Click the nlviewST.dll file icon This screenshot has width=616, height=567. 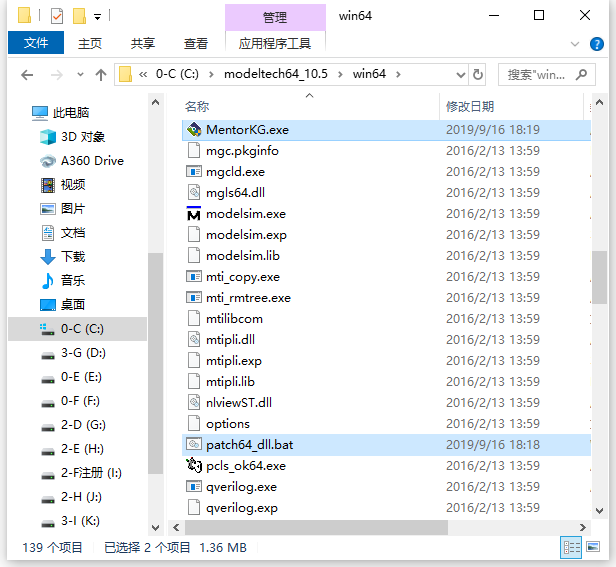click(x=194, y=403)
